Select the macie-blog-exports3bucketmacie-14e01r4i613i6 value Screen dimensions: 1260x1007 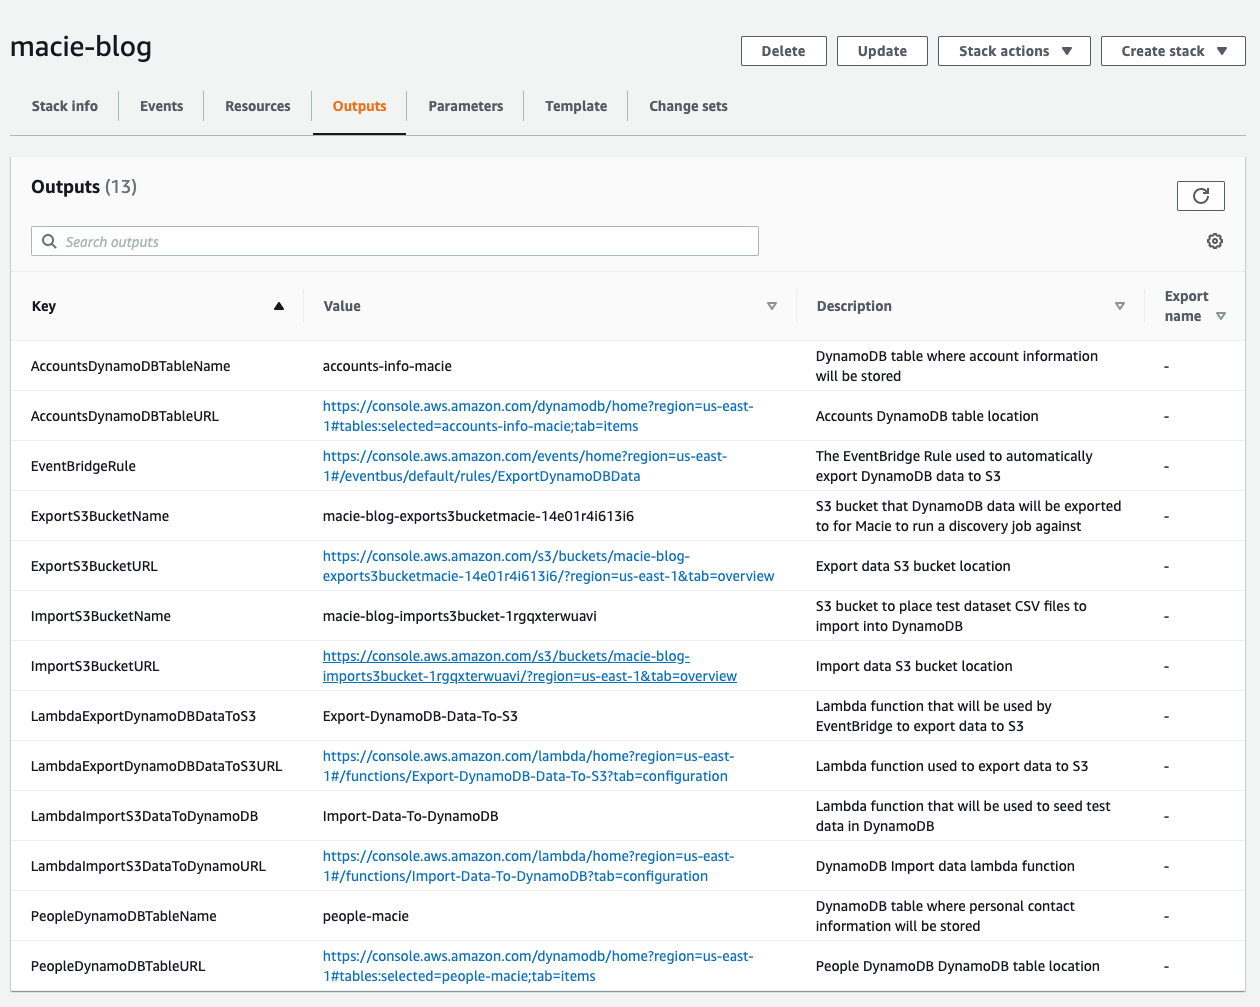tap(478, 516)
